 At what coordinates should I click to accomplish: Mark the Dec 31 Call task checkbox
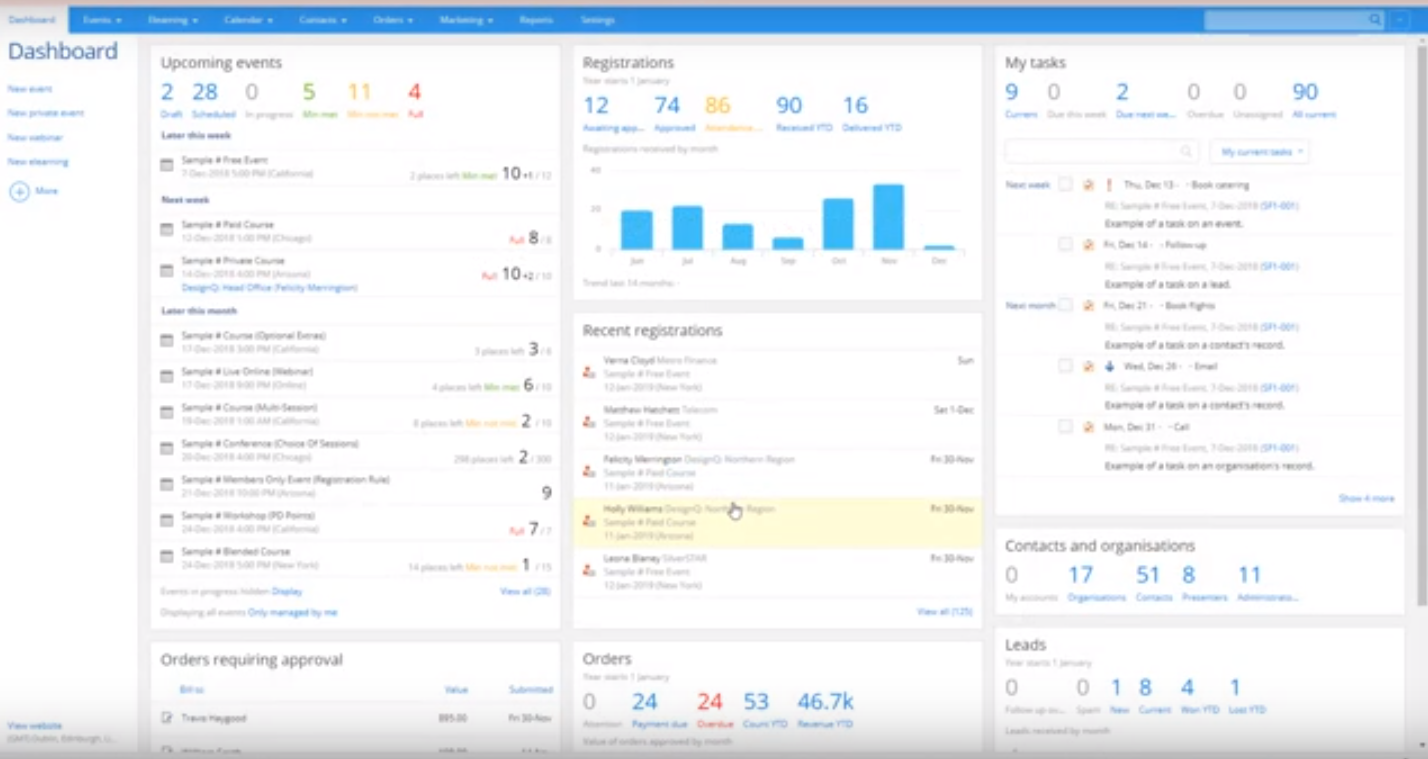click(1066, 427)
